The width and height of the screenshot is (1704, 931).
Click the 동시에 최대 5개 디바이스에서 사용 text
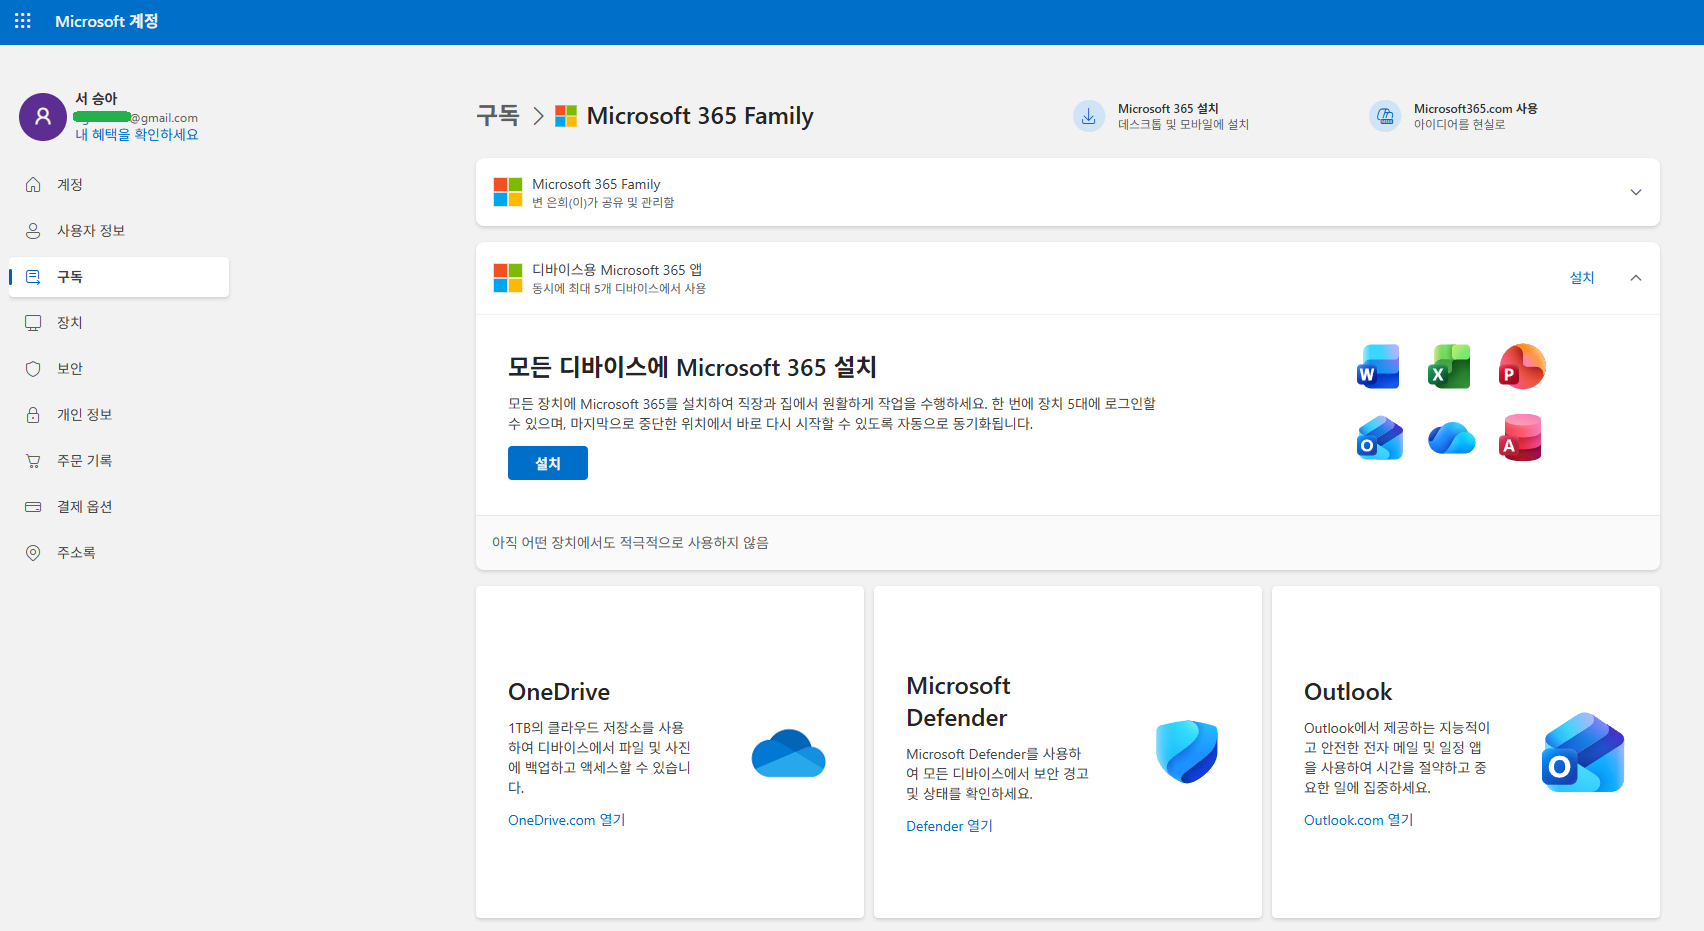(619, 289)
